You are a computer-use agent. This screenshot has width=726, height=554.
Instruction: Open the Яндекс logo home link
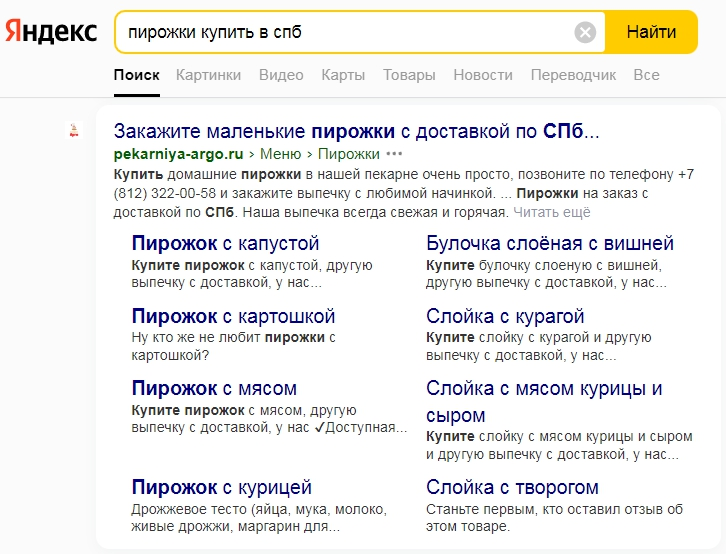(51, 31)
